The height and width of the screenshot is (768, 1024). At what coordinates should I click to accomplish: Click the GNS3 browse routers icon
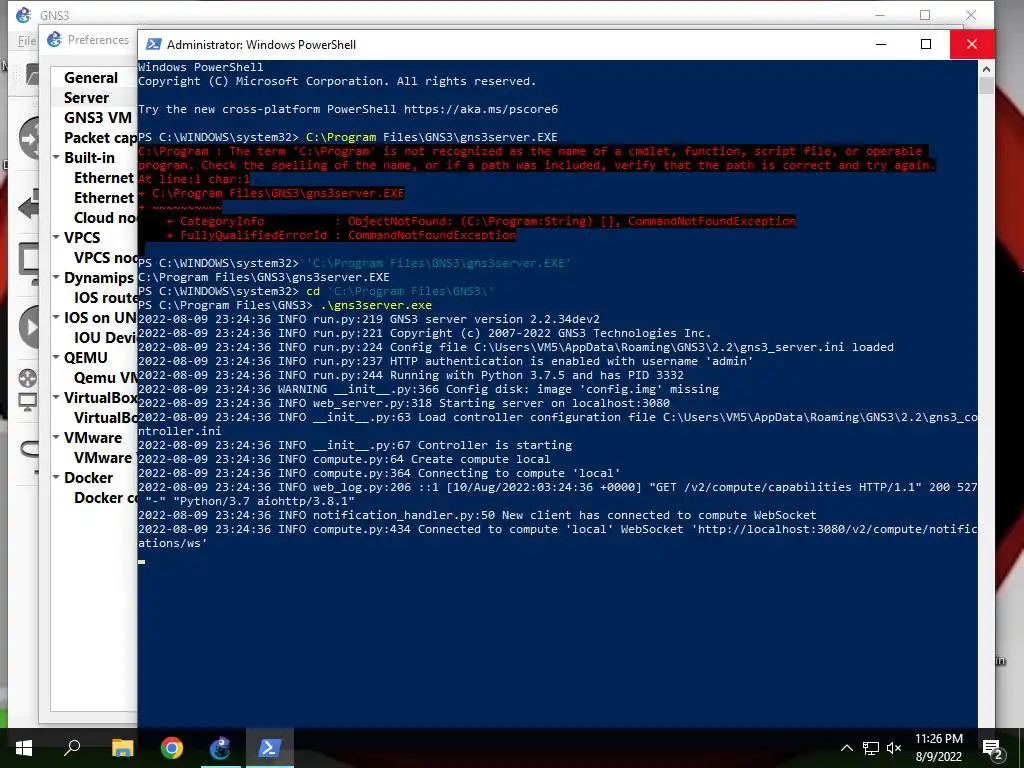30,137
